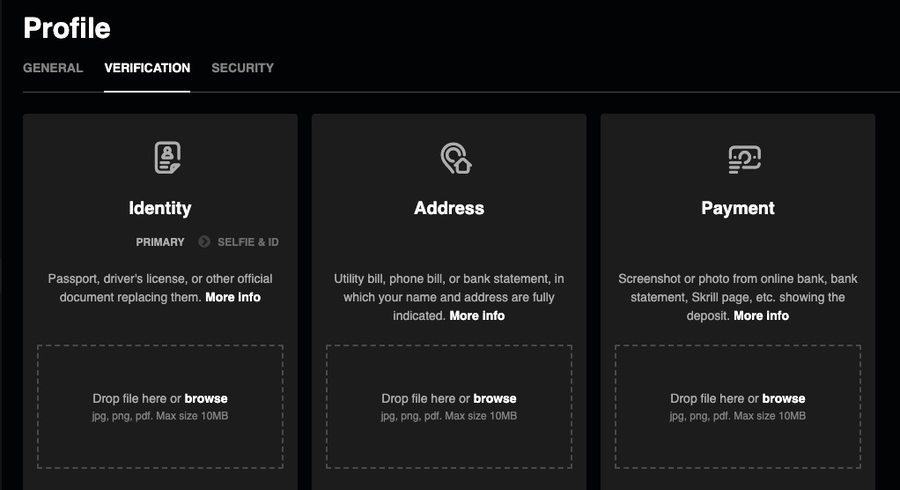
Task: Click file format note in Address drop zone
Action: pyautogui.click(x=449, y=416)
